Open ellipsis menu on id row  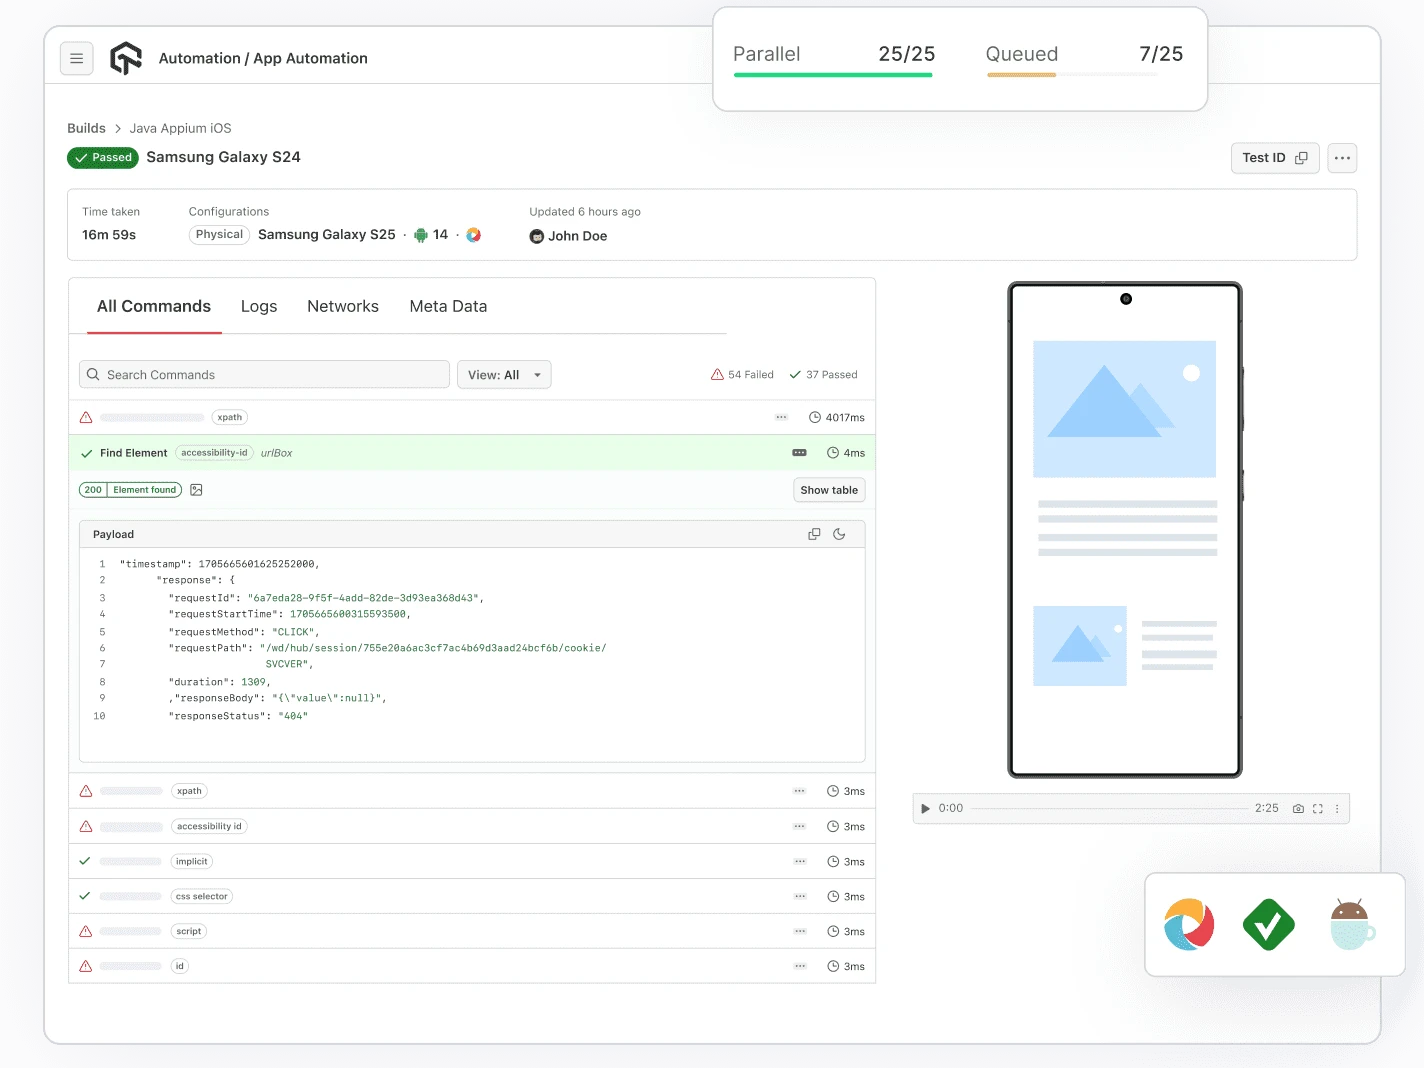click(800, 966)
